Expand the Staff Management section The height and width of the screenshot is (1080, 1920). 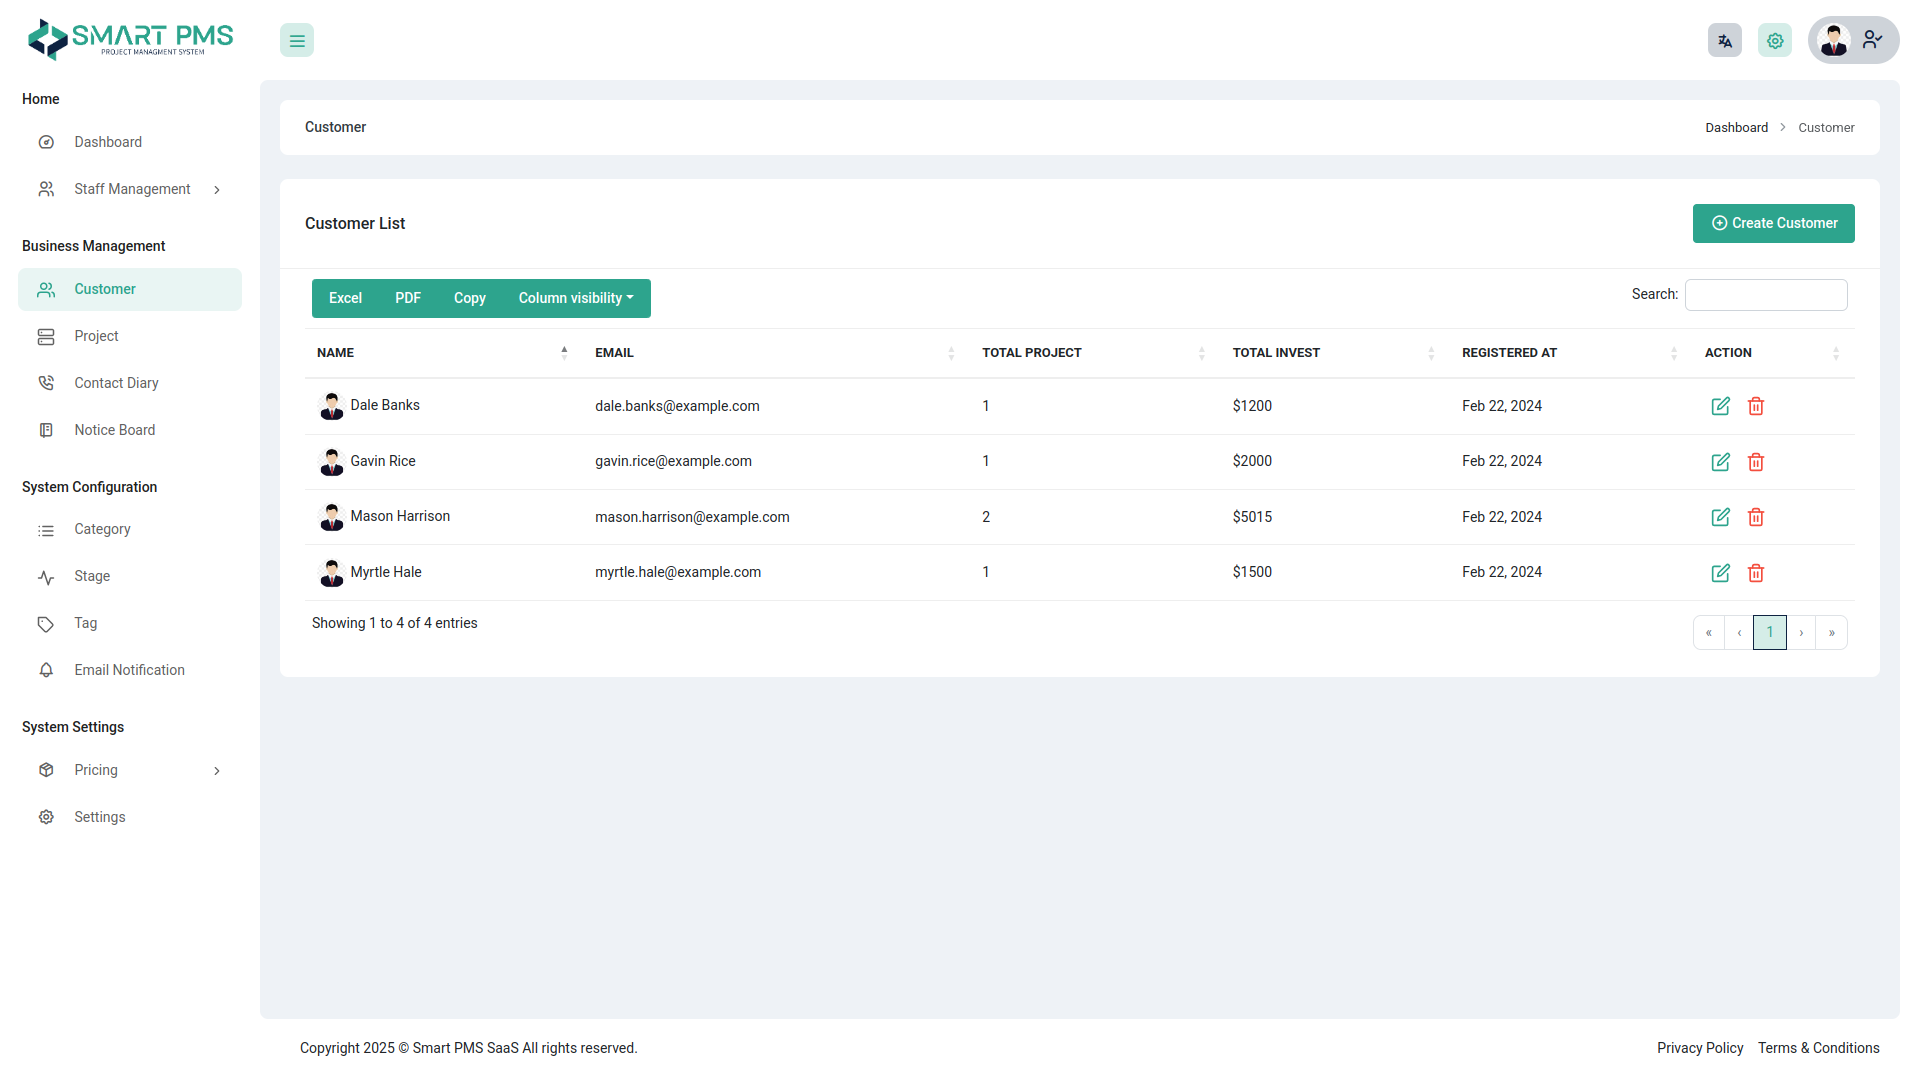[x=217, y=189]
